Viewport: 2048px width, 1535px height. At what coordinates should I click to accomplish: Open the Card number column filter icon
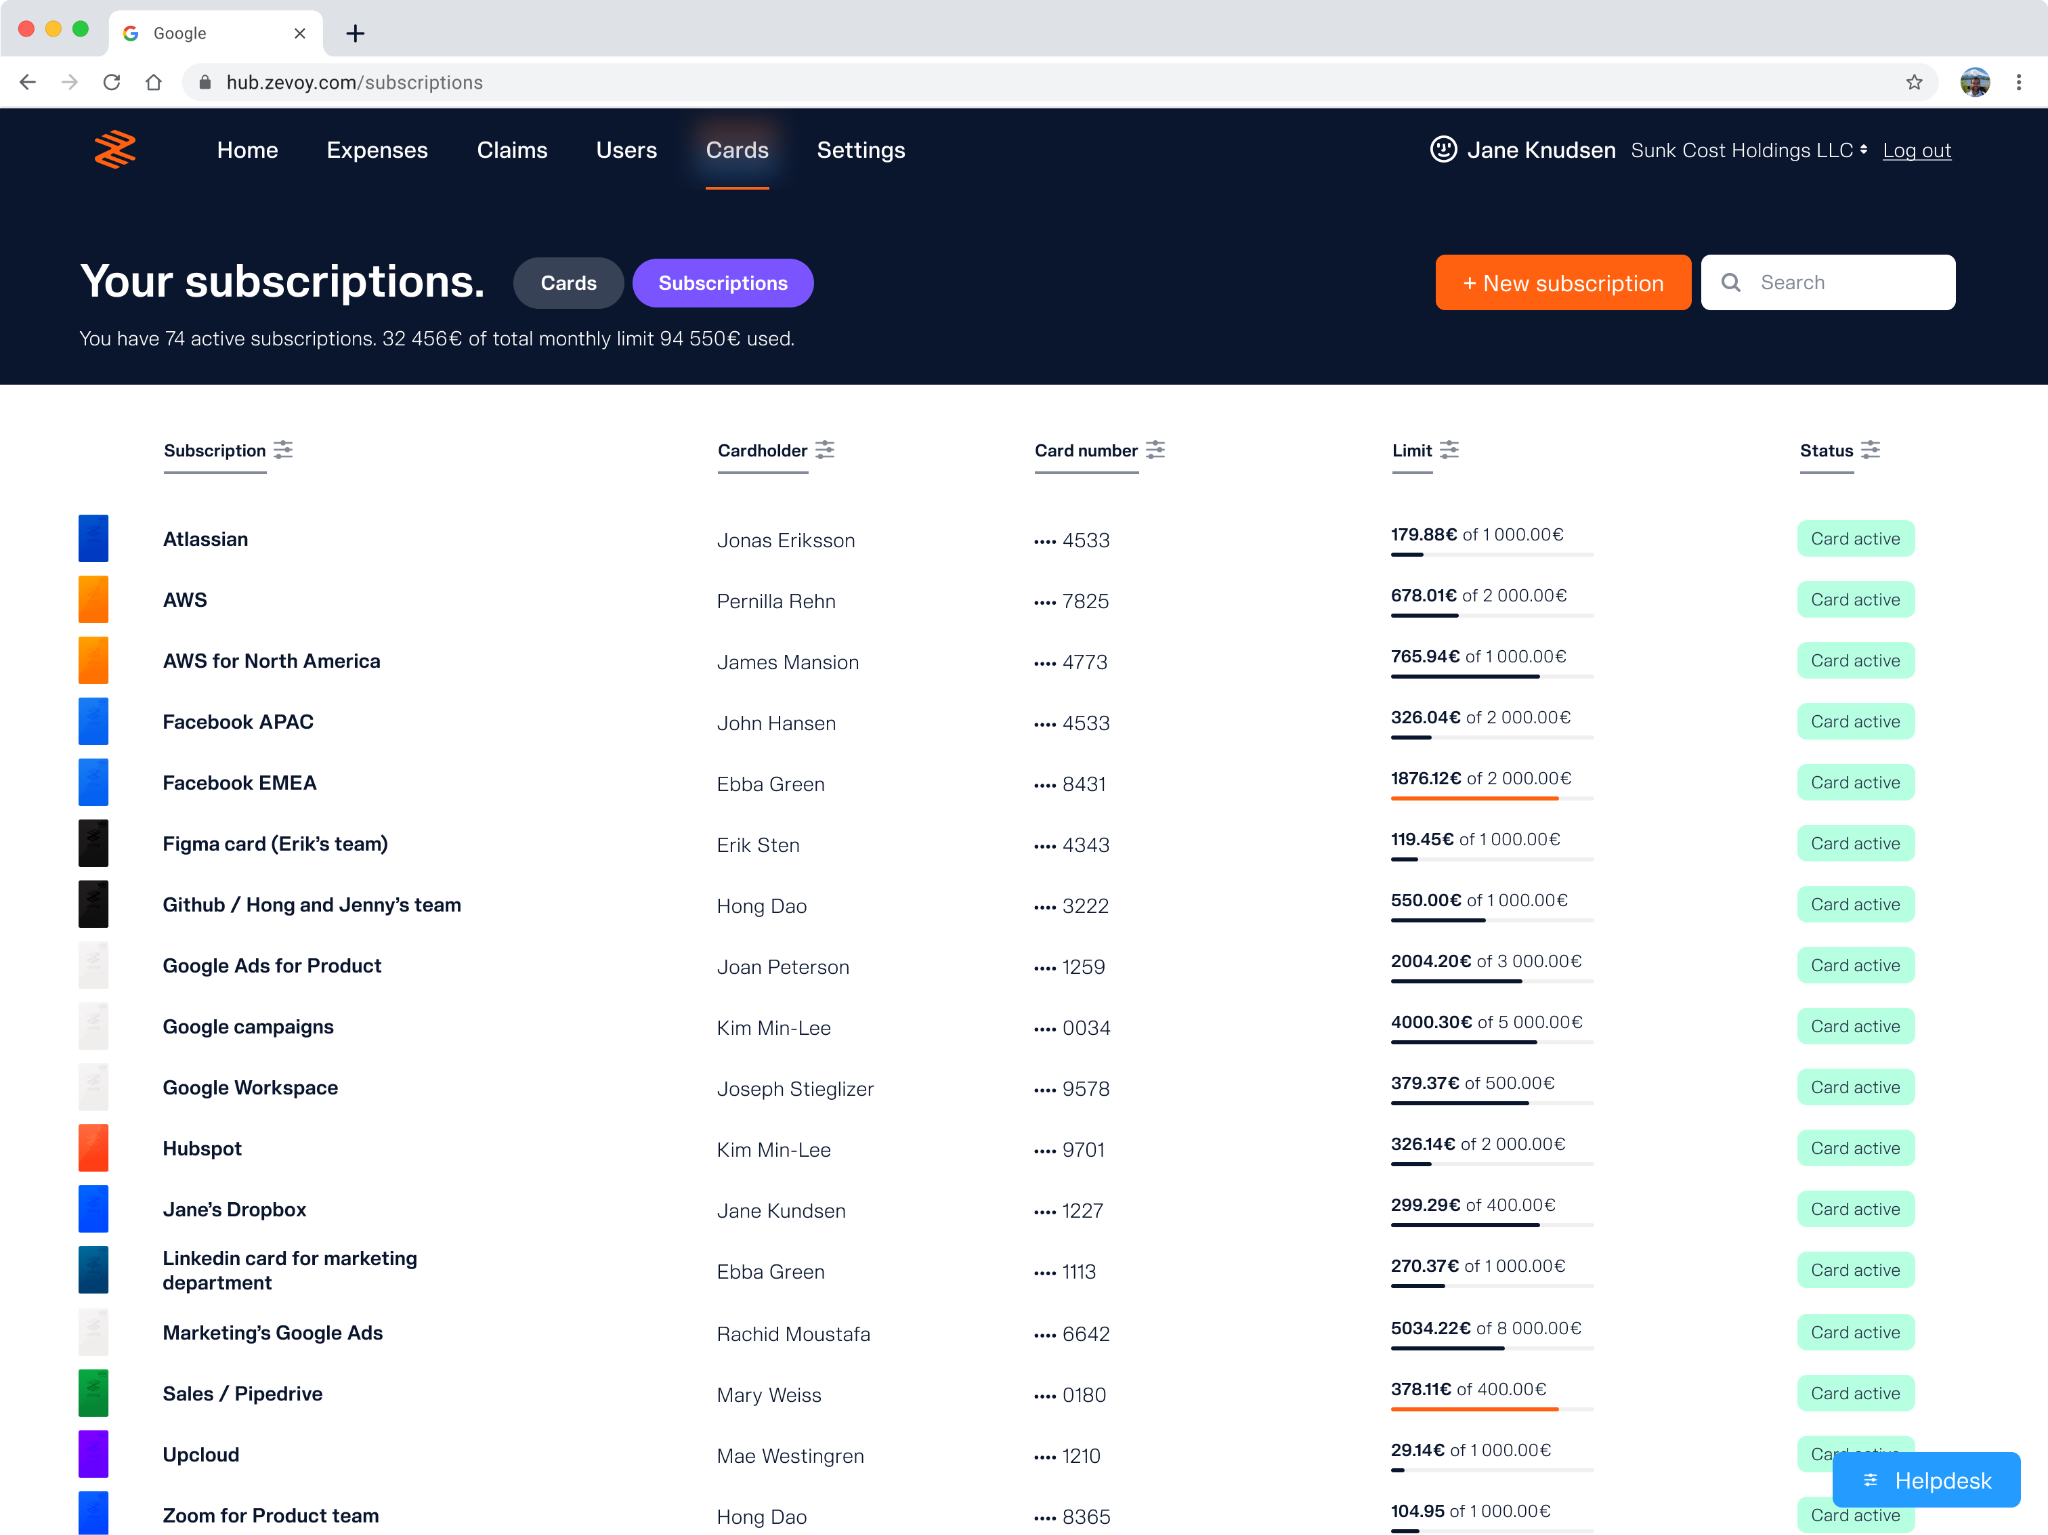click(1156, 450)
